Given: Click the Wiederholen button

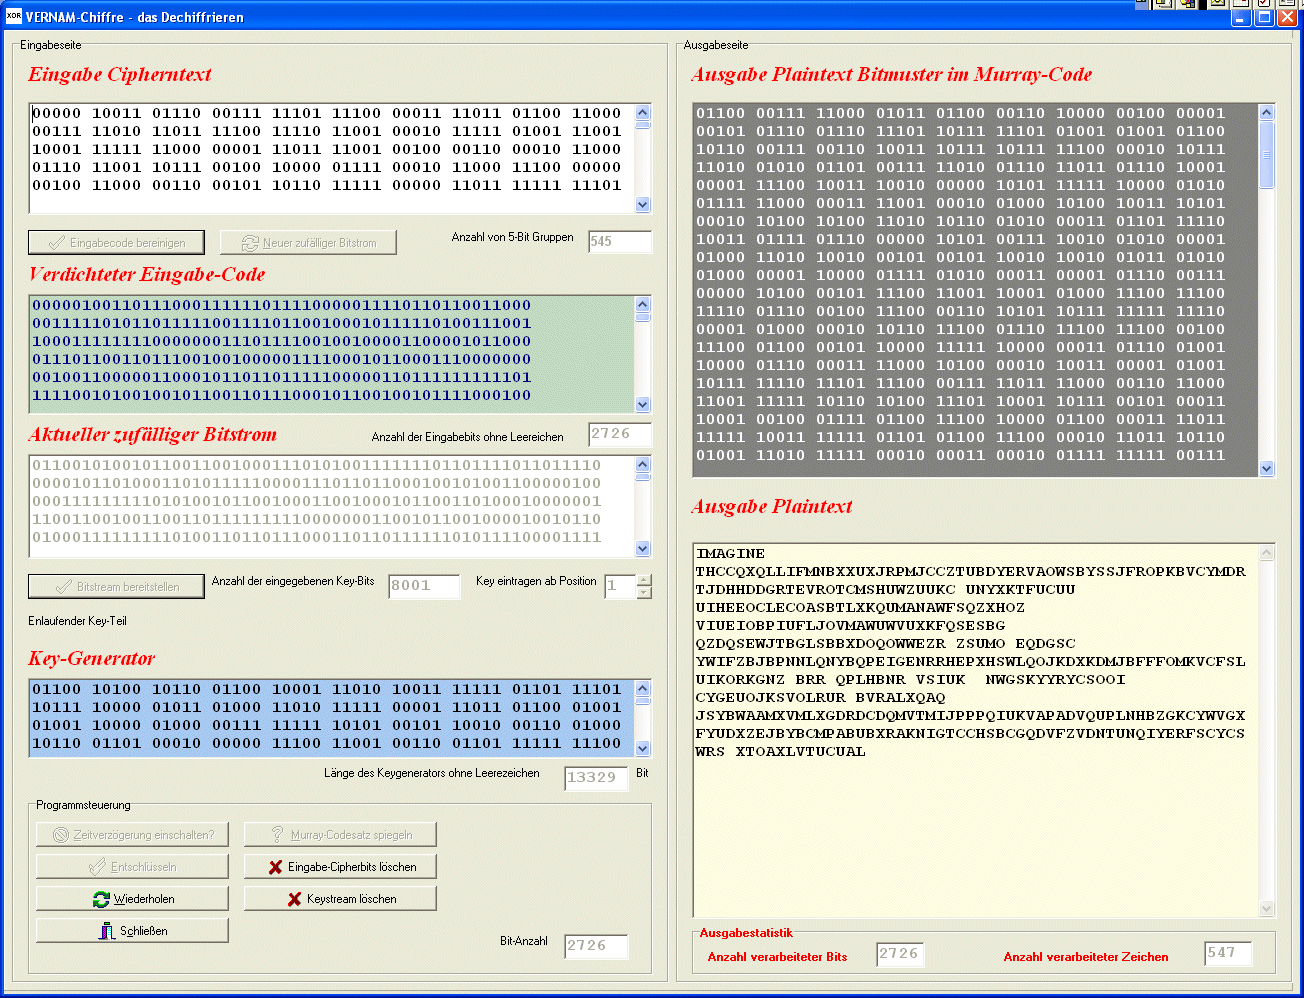Looking at the screenshot, I should pyautogui.click(x=132, y=899).
